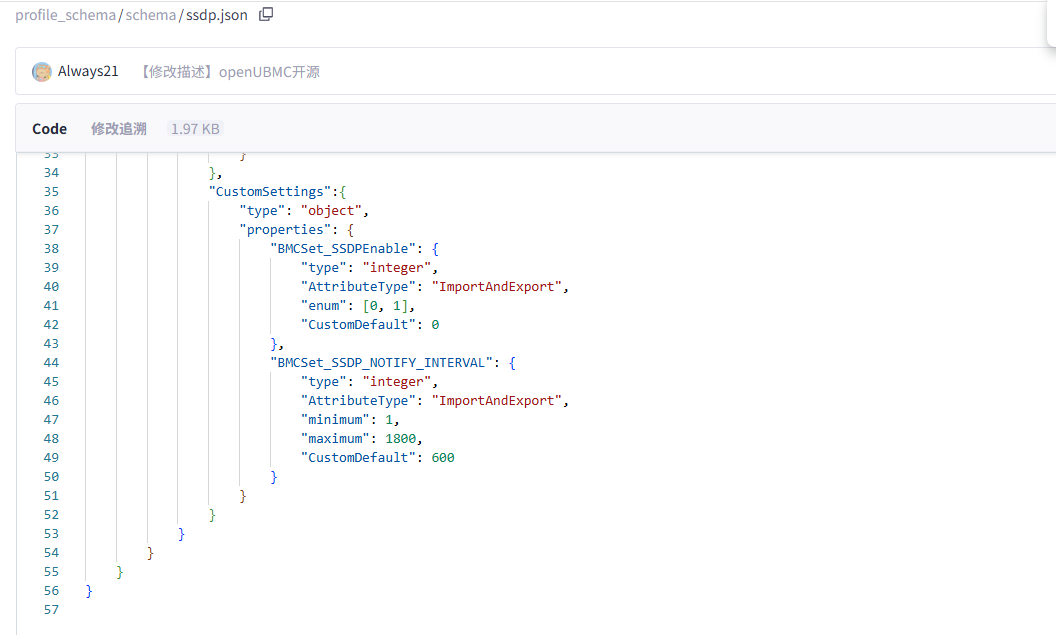
Task: Click line number 56 in the gutter
Action: tap(51, 591)
